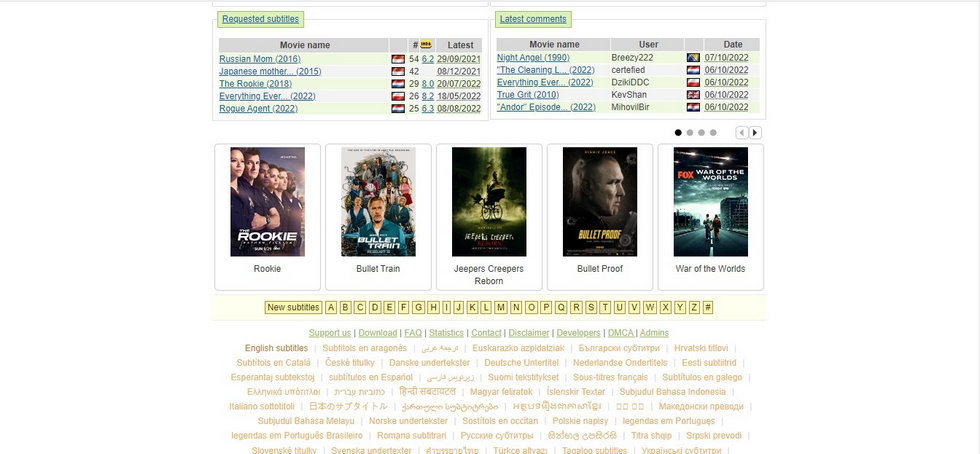Open Night Angel (1990) comment link
The image size is (980, 454).
tap(534, 58)
